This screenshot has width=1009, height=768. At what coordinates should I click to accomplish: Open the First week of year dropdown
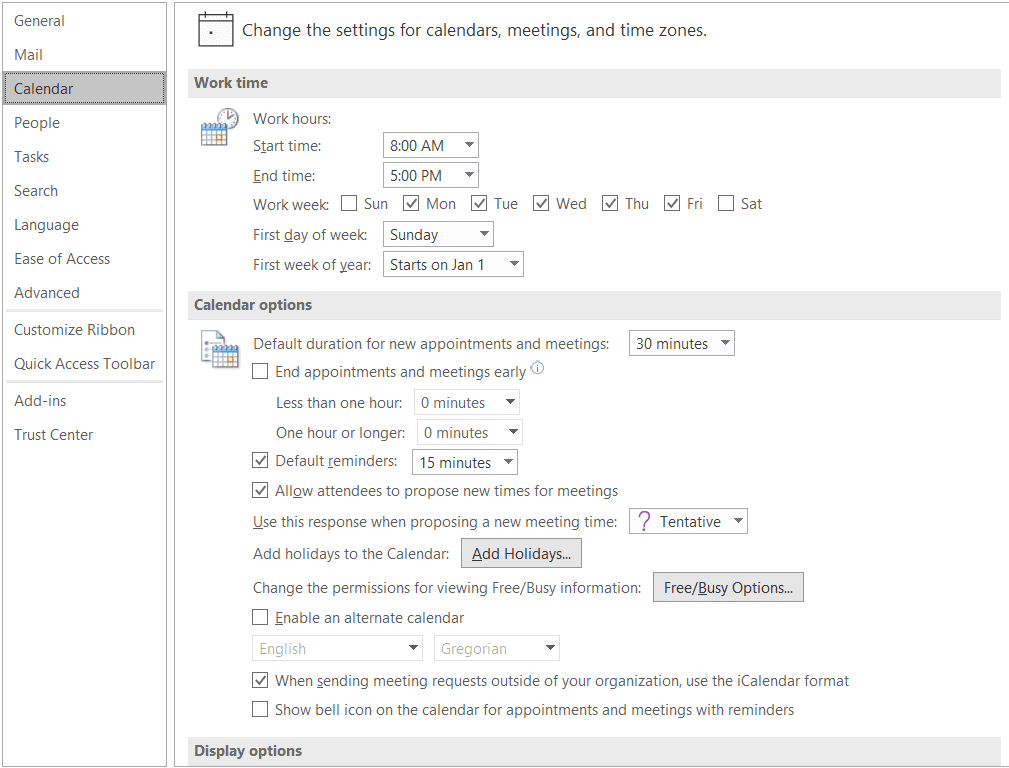453,264
